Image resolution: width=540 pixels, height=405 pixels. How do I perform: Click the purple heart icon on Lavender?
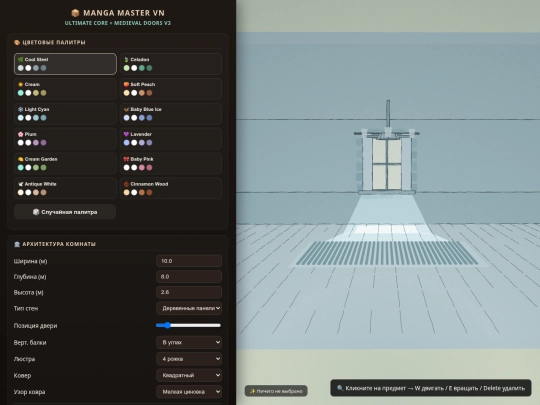[126, 134]
